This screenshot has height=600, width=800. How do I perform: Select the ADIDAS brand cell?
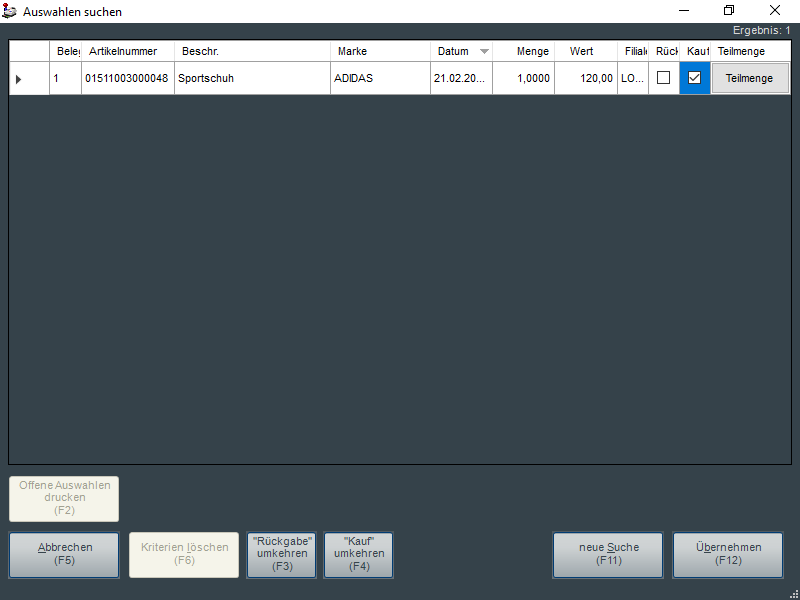tap(380, 78)
